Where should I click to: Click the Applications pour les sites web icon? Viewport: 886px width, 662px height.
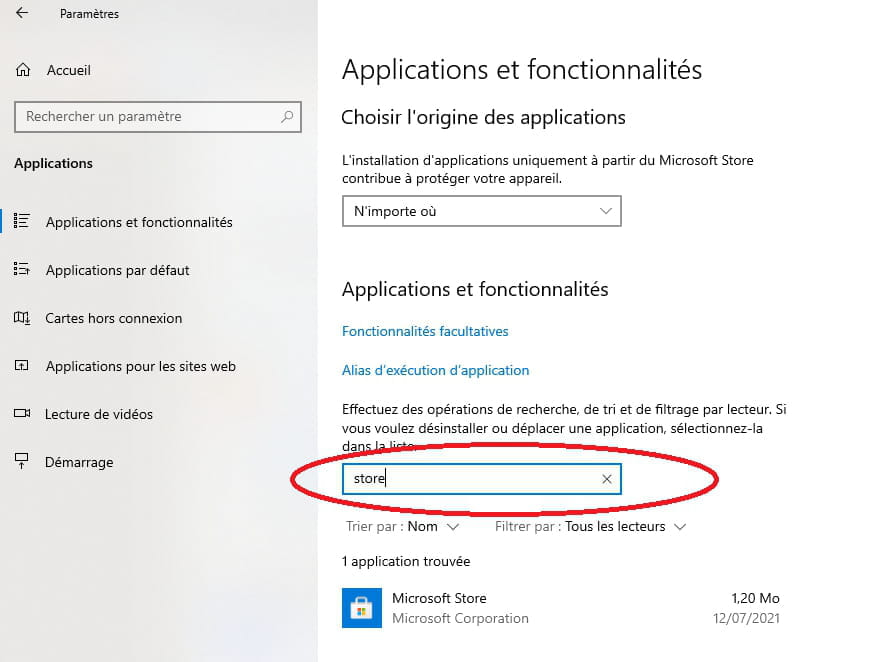coord(21,365)
